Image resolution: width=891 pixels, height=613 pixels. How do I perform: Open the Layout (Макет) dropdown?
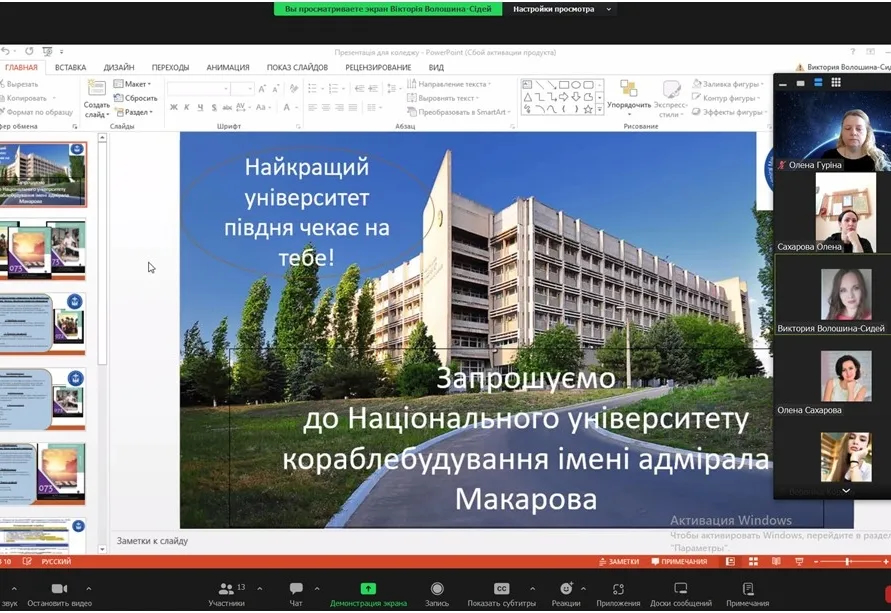click(x=136, y=84)
